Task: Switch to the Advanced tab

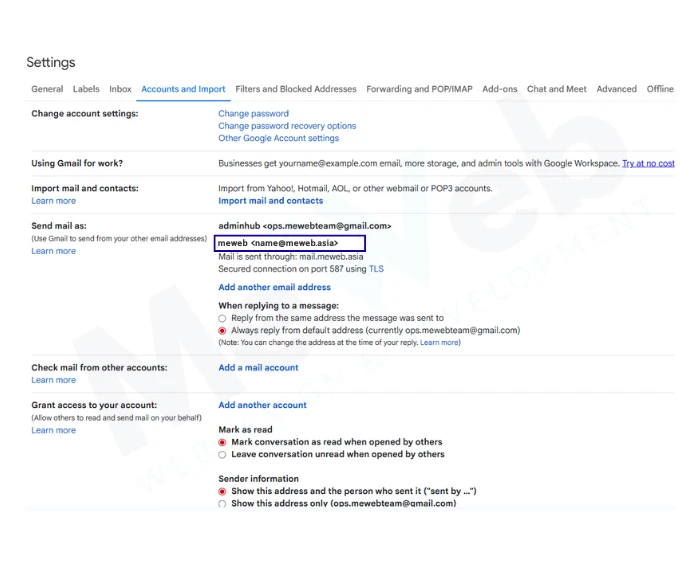Action: pyautogui.click(x=616, y=89)
